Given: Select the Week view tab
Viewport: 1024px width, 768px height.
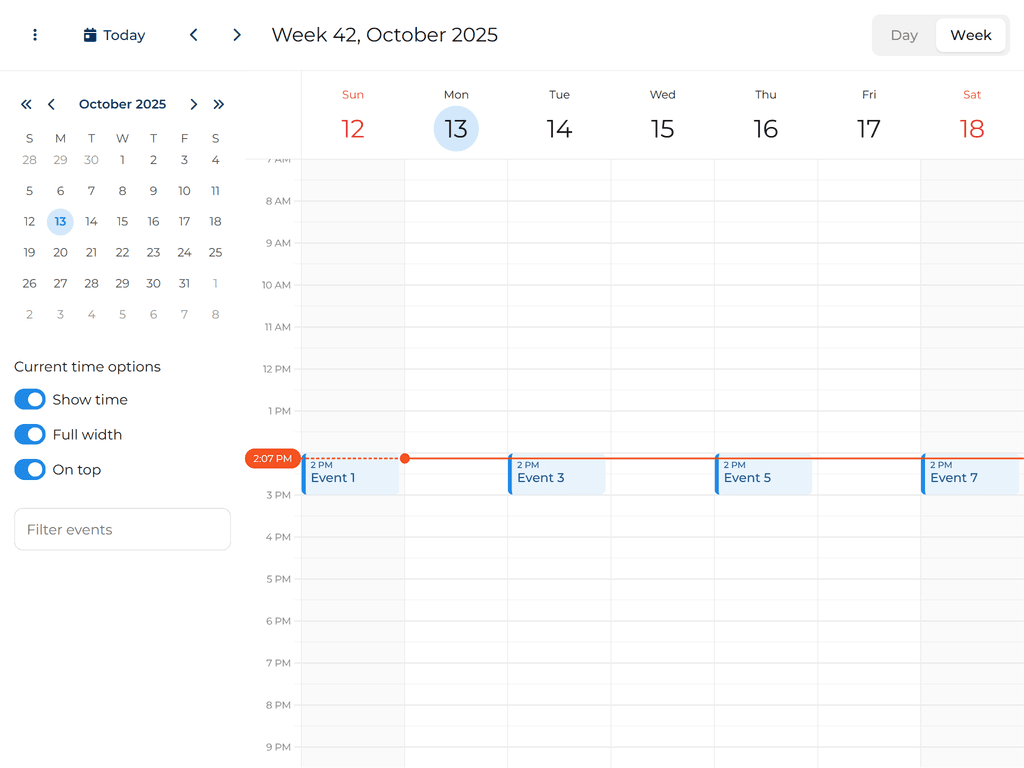Looking at the screenshot, I should point(970,35).
